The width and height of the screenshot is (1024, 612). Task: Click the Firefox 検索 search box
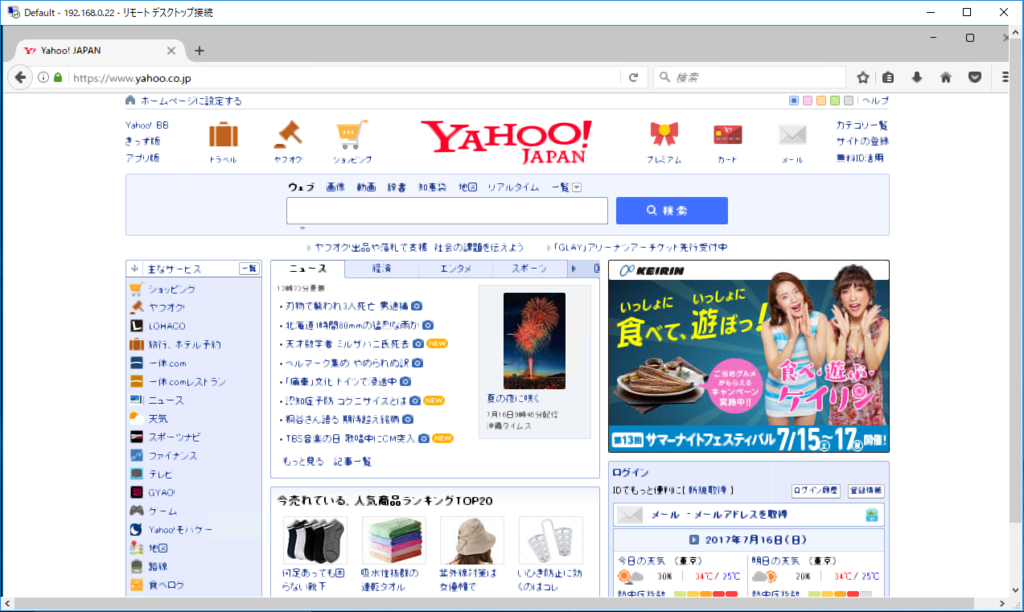tap(750, 78)
